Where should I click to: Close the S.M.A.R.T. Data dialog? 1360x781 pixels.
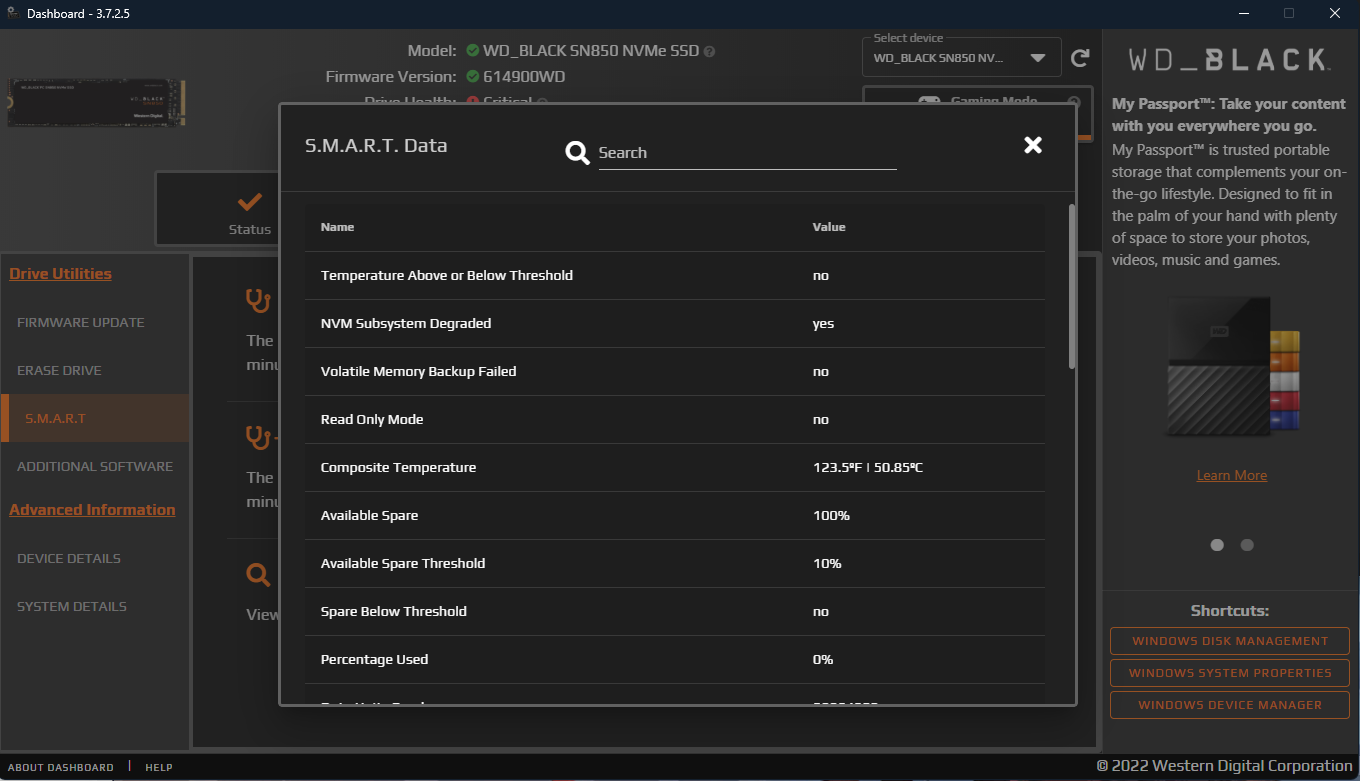tap(1033, 145)
